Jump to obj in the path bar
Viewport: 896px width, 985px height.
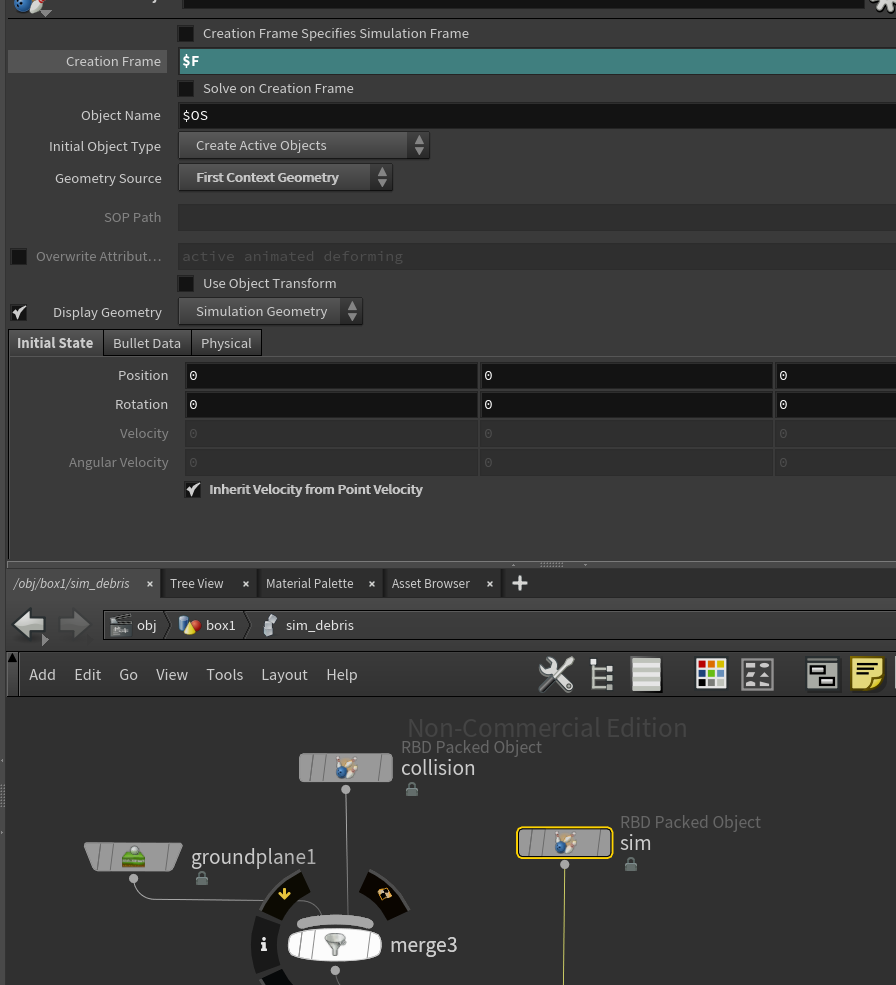(x=134, y=626)
